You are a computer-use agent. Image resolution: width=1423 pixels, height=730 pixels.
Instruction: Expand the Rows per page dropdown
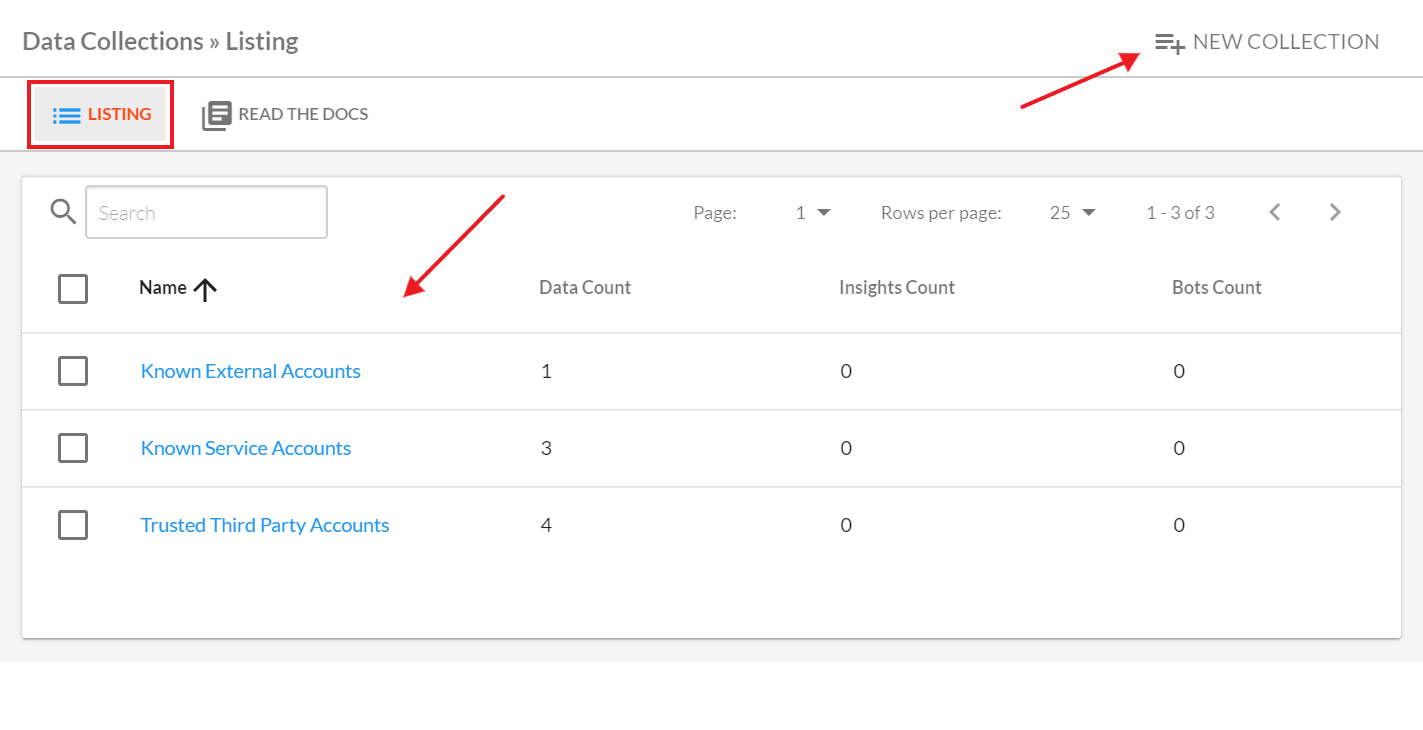[1073, 212]
